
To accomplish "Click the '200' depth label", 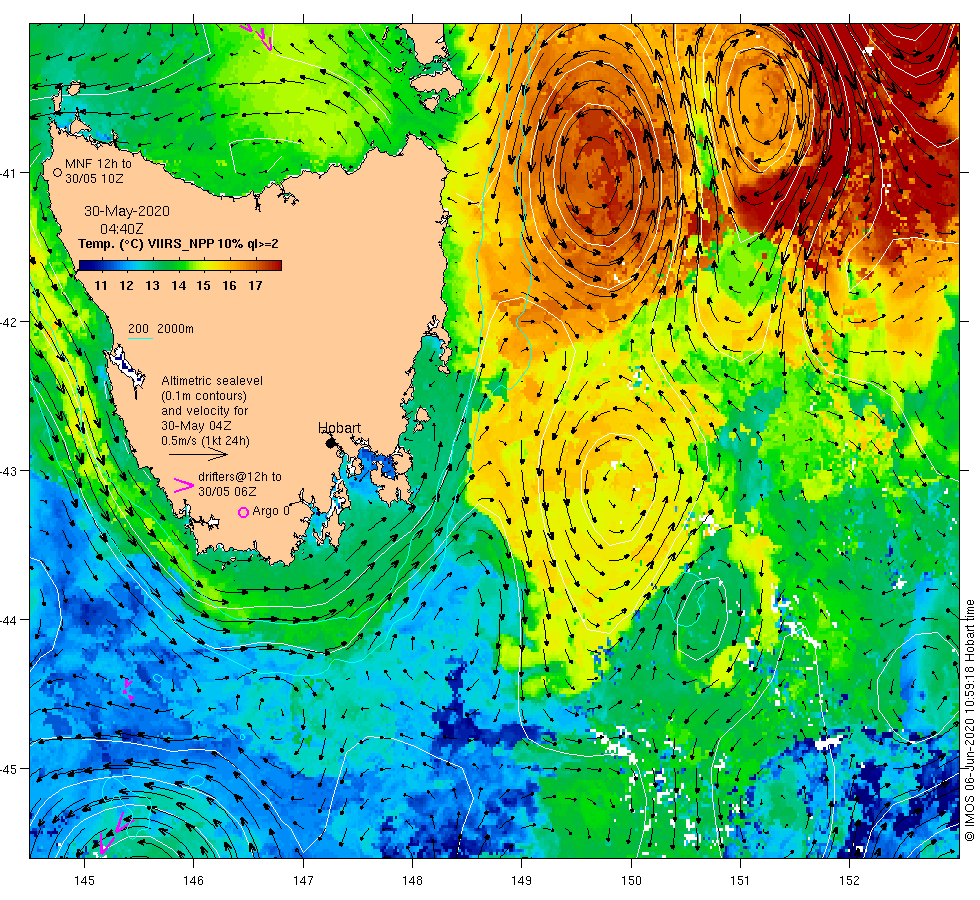I will click(x=138, y=329).
